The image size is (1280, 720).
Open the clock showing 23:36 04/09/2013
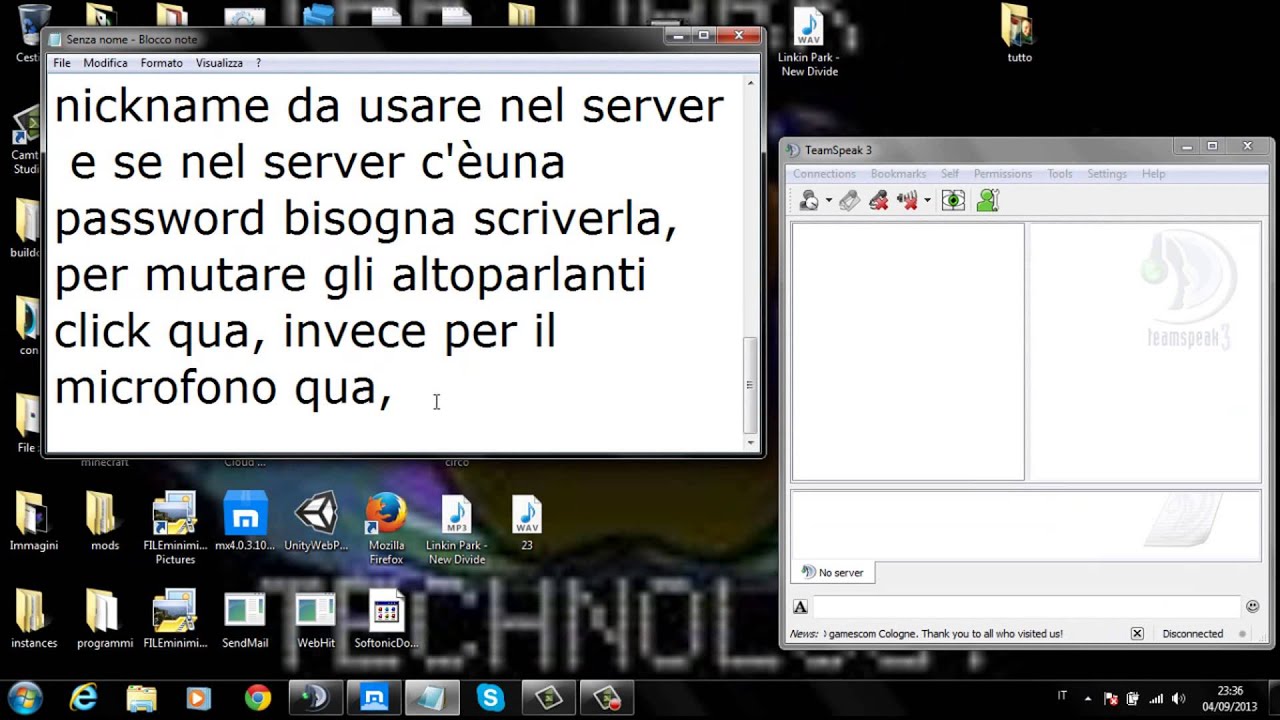tap(1230, 698)
